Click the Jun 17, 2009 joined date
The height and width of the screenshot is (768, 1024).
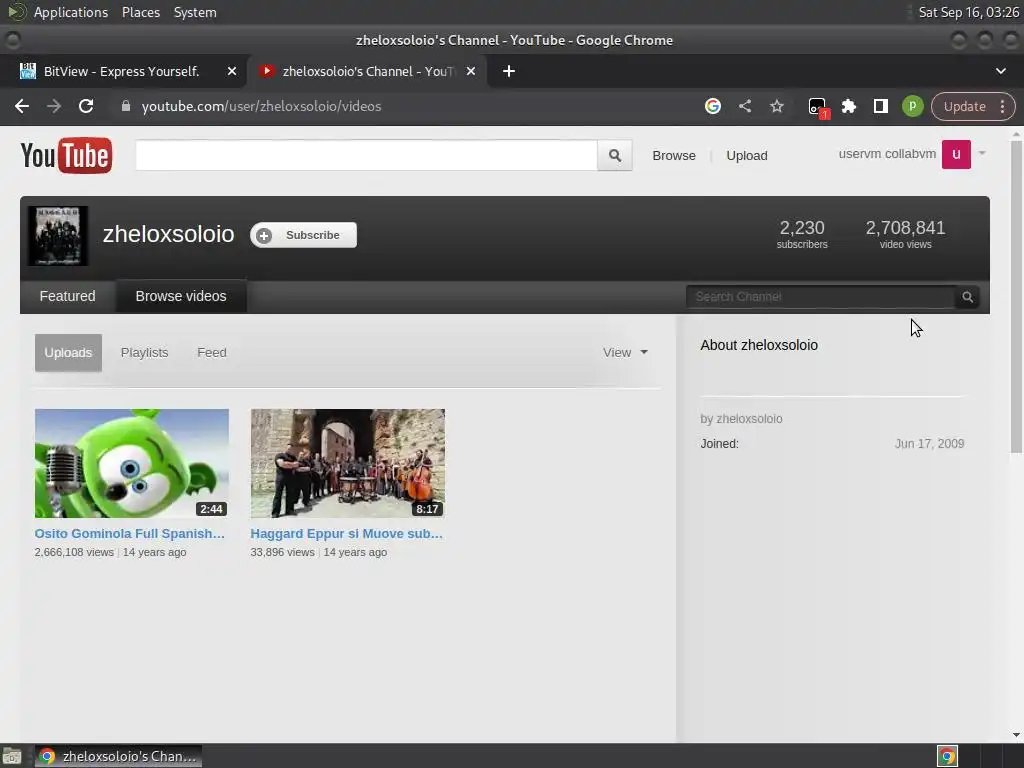tap(929, 444)
